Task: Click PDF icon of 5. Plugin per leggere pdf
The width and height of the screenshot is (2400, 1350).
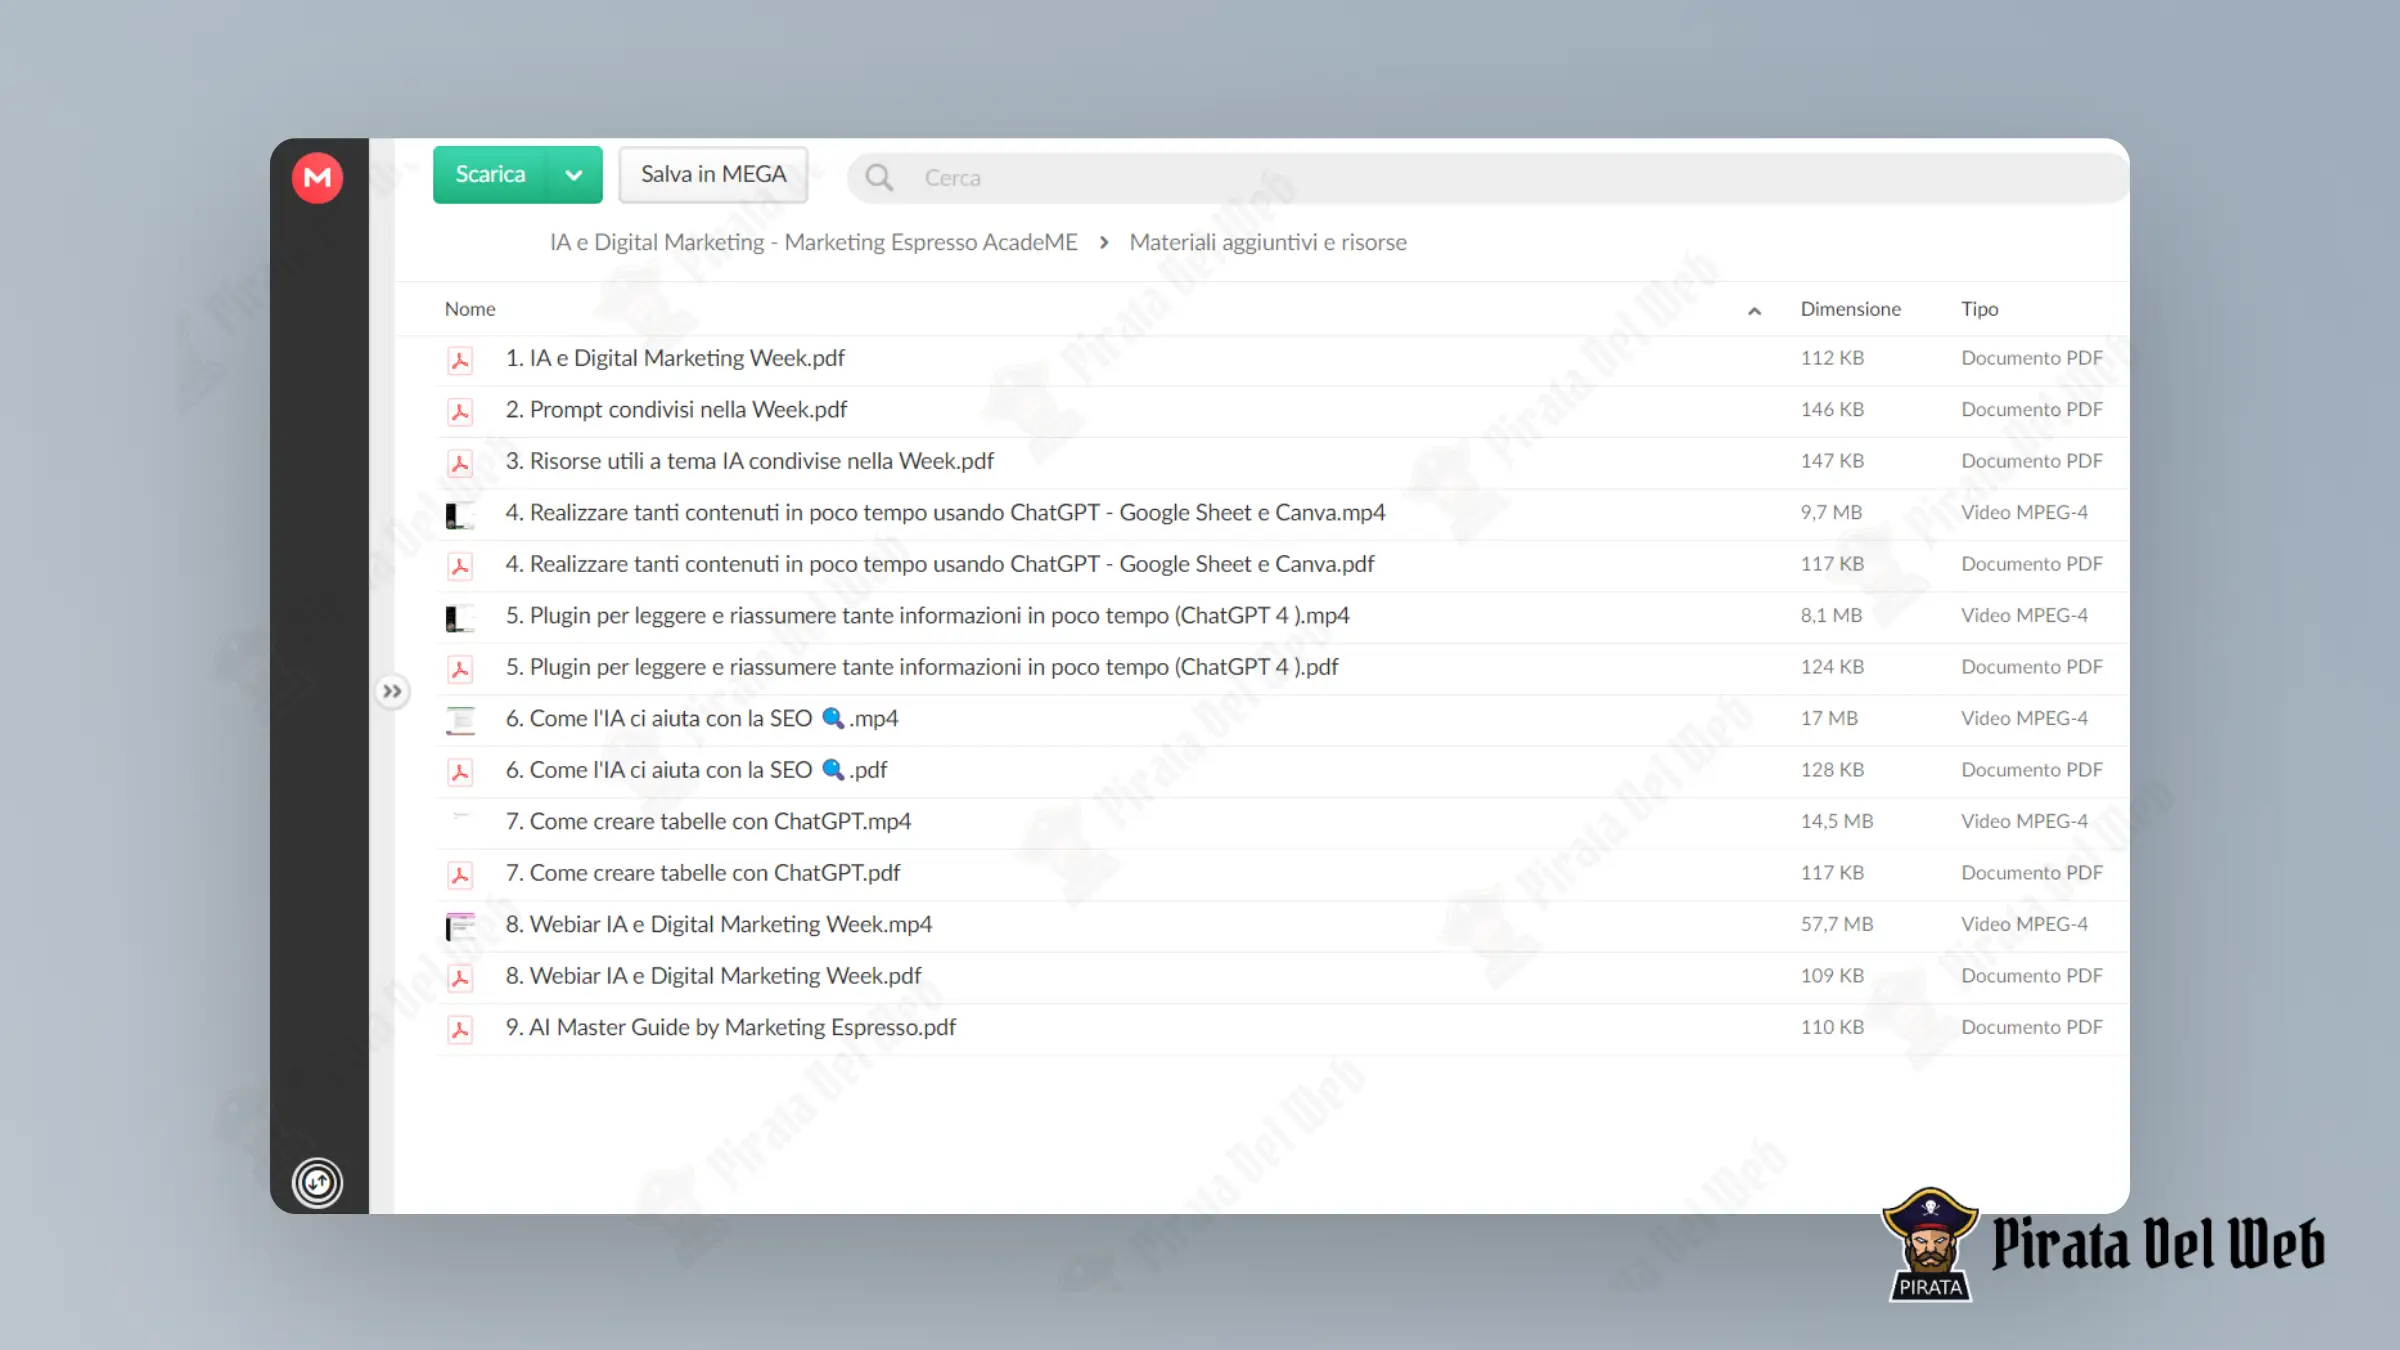Action: 460,669
